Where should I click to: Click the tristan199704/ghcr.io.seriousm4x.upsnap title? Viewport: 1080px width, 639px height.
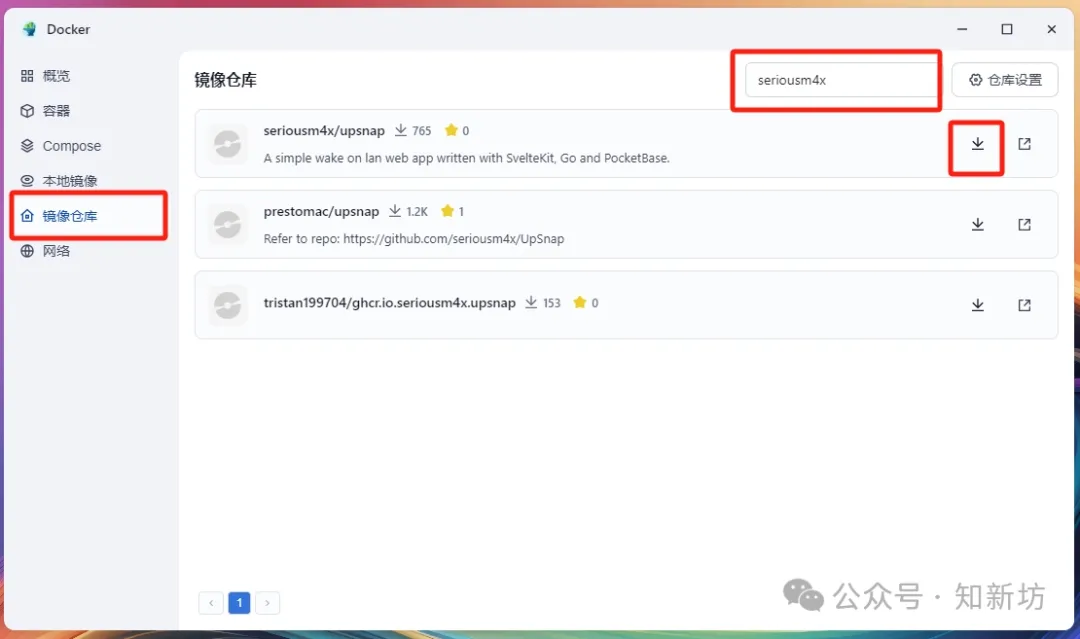[389, 303]
